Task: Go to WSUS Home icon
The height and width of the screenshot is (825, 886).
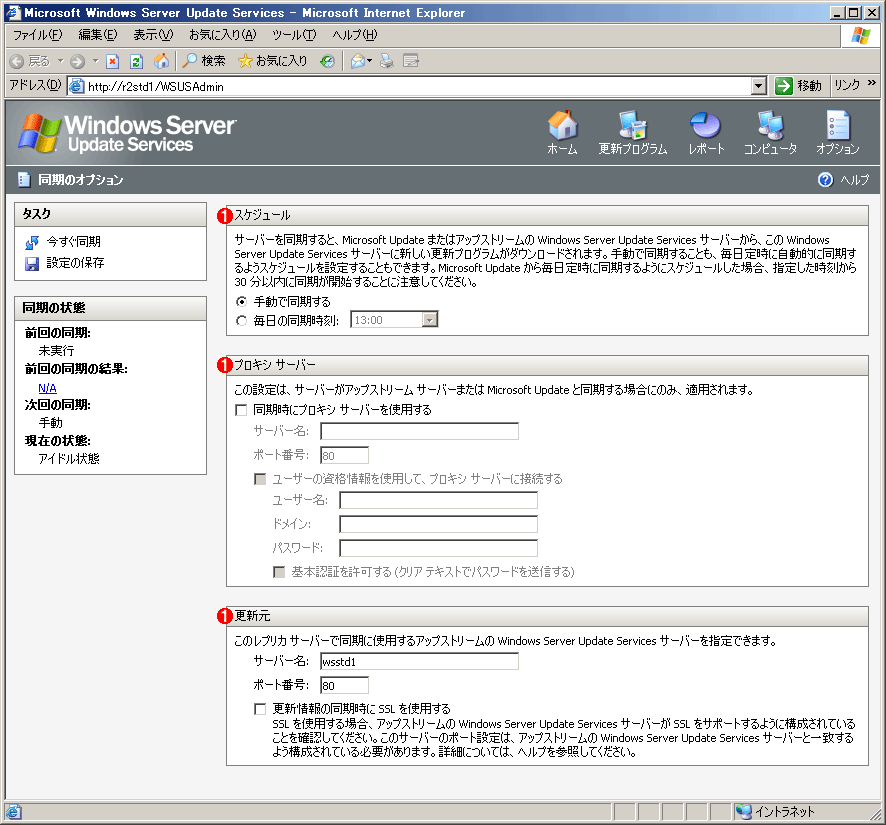Action: (563, 125)
